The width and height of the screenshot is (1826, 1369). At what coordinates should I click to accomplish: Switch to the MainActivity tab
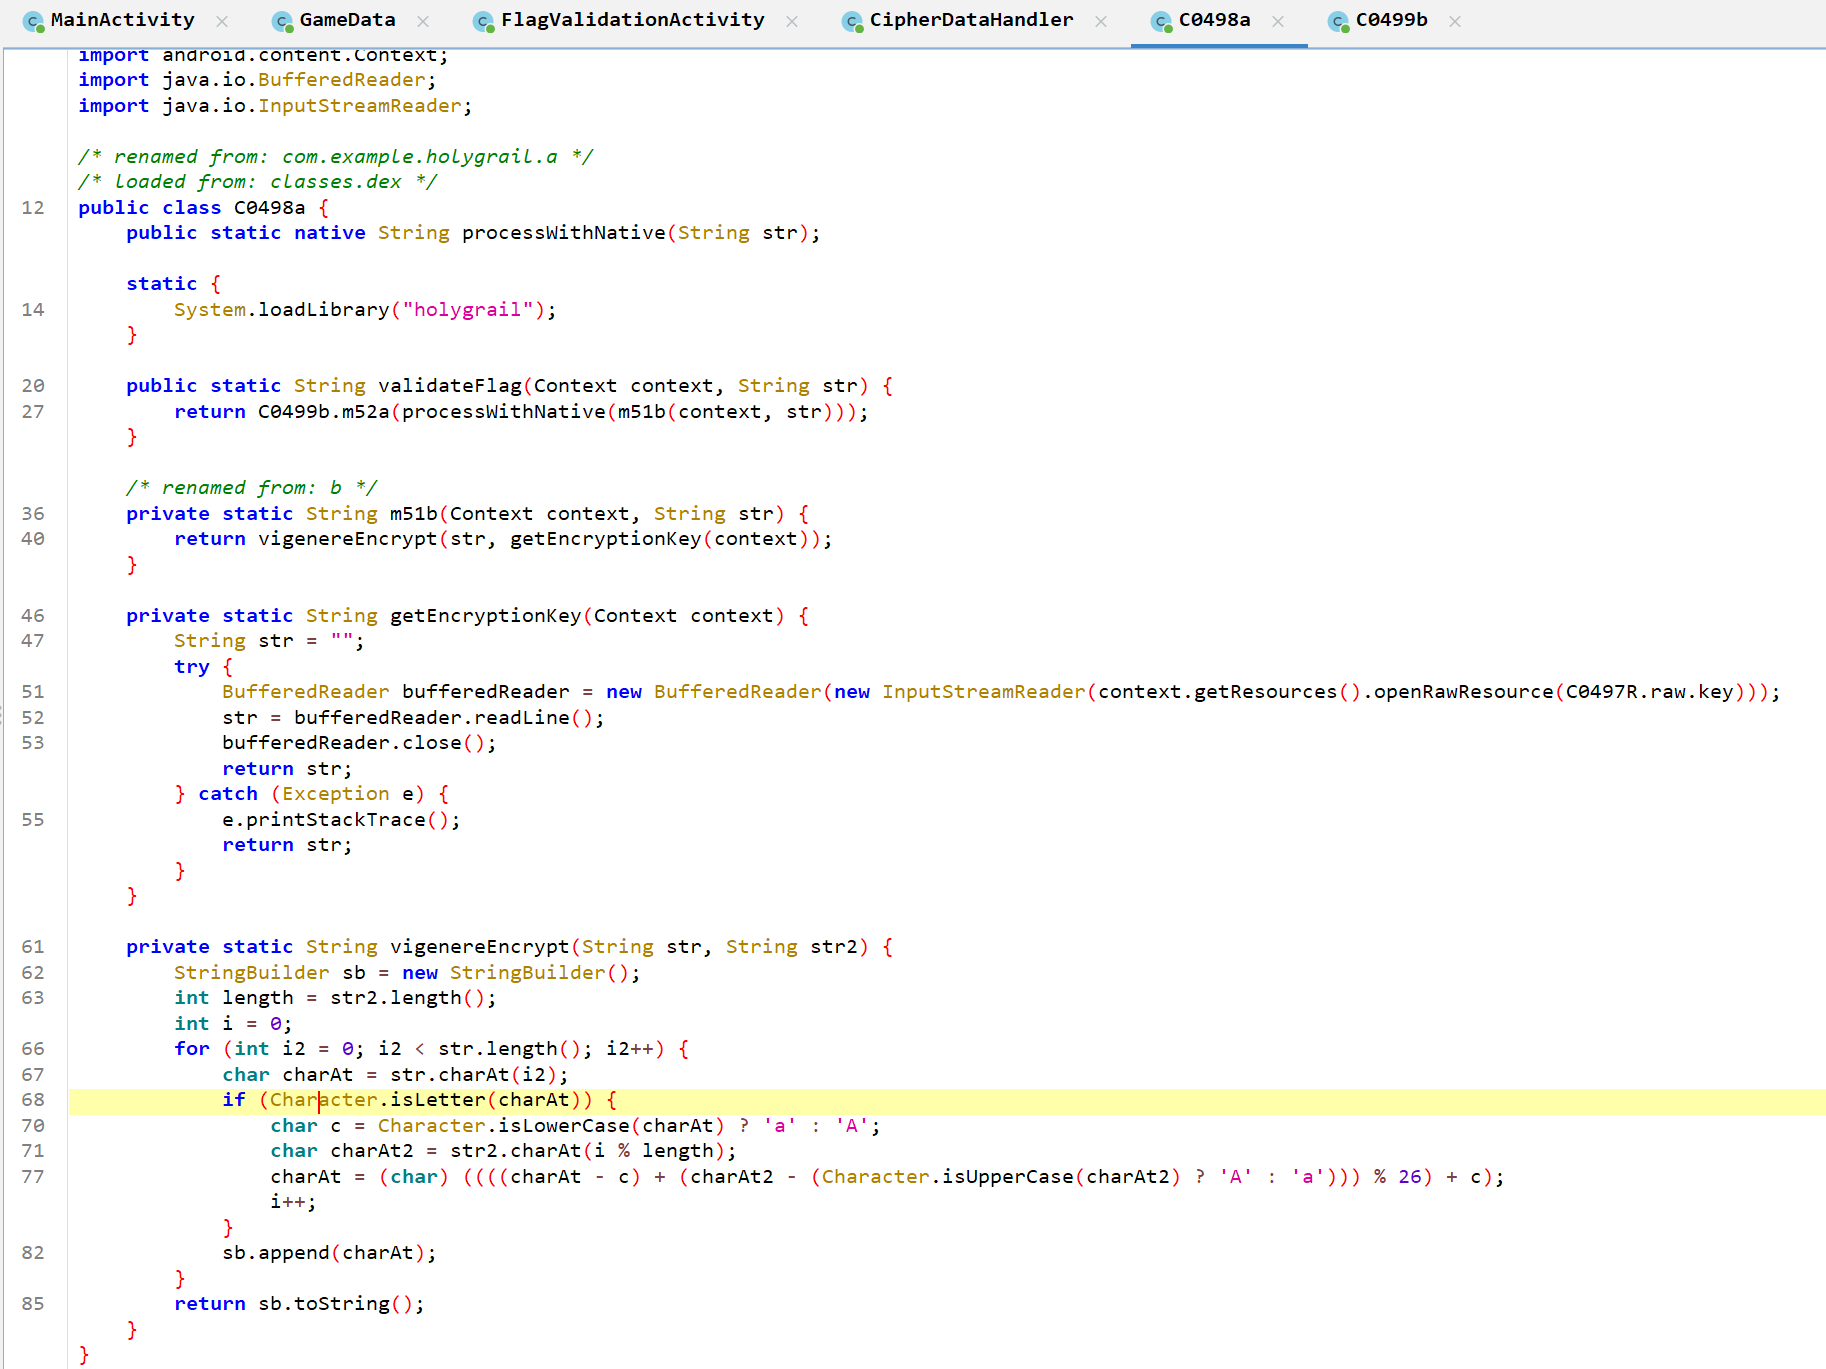(122, 20)
